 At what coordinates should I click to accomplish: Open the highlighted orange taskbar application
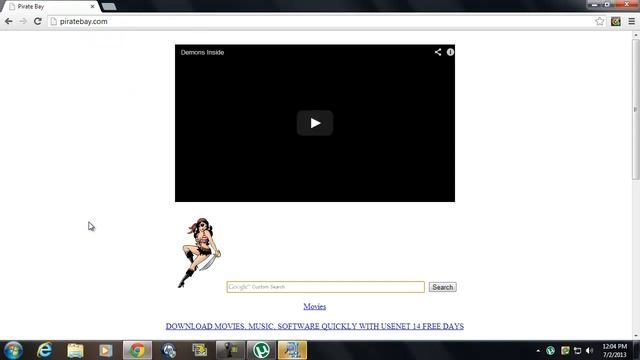292,350
